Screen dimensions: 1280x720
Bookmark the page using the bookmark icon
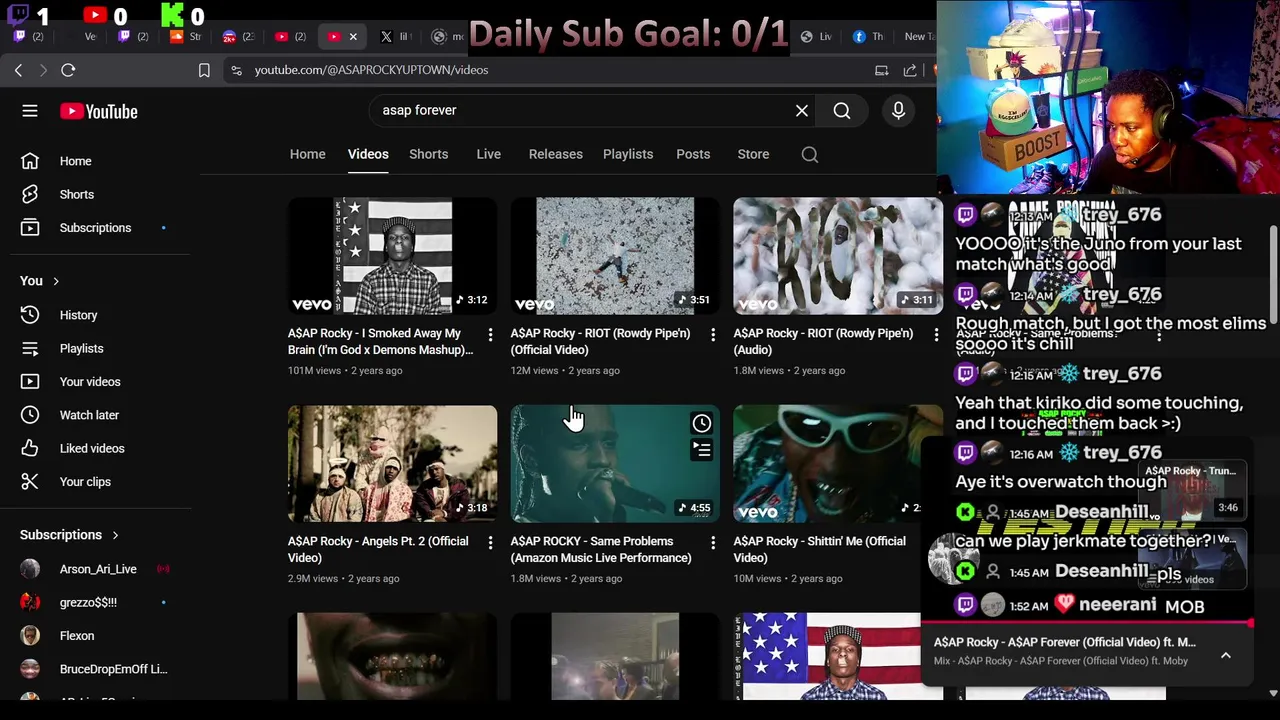[204, 70]
